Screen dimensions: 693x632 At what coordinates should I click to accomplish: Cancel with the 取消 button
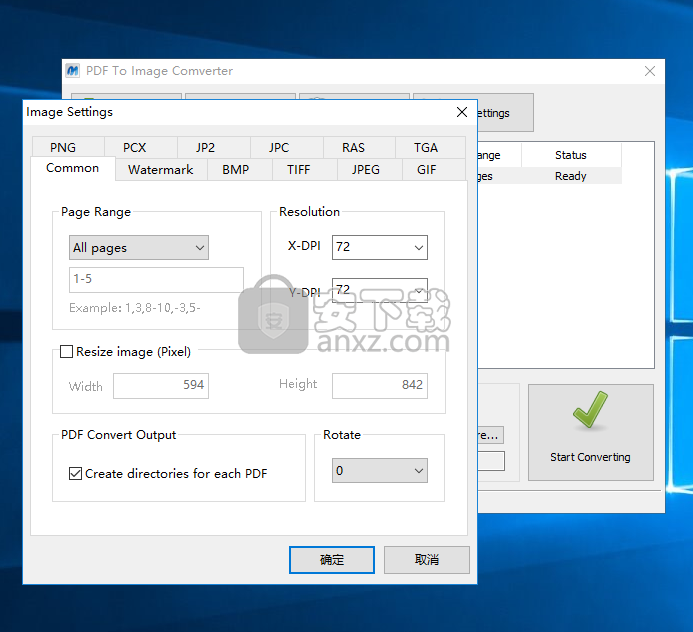(426, 560)
